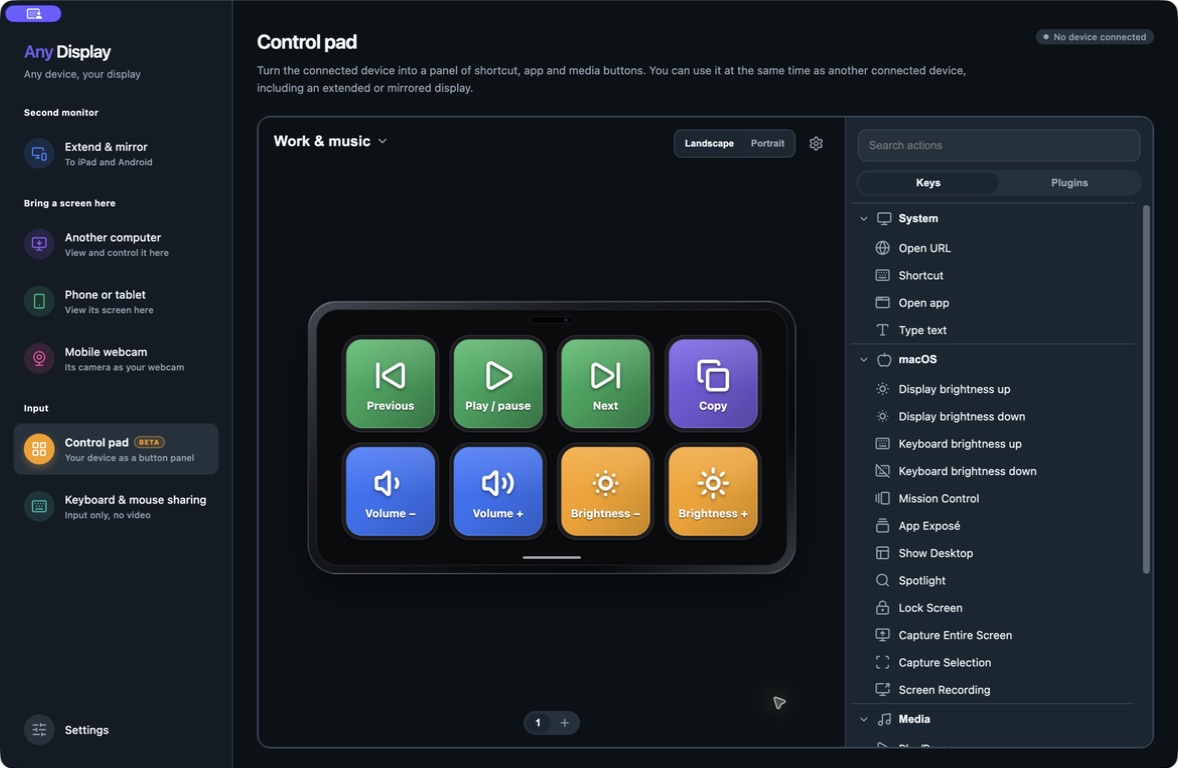Open the Mobile webcam sidebar item
This screenshot has width=1178, height=768.
click(116, 358)
